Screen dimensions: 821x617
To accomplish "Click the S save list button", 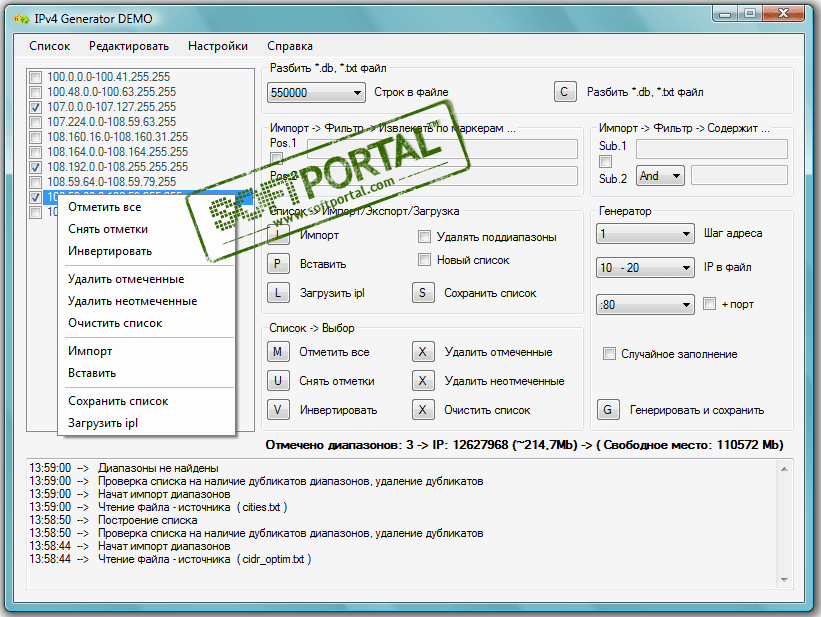I will [x=423, y=293].
